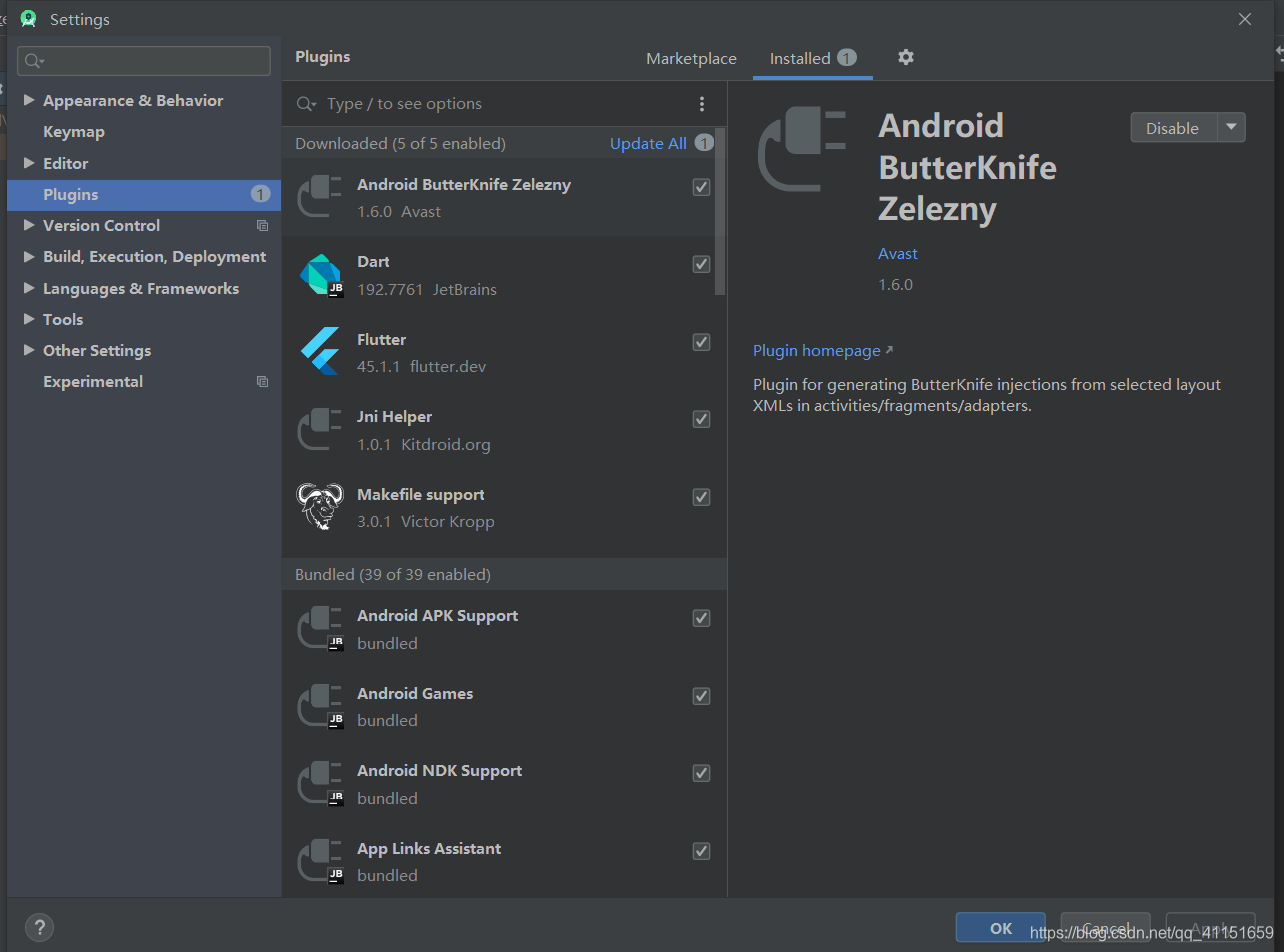Click the Android Games plugin icon
This screenshot has width=1284, height=952.
click(x=321, y=706)
